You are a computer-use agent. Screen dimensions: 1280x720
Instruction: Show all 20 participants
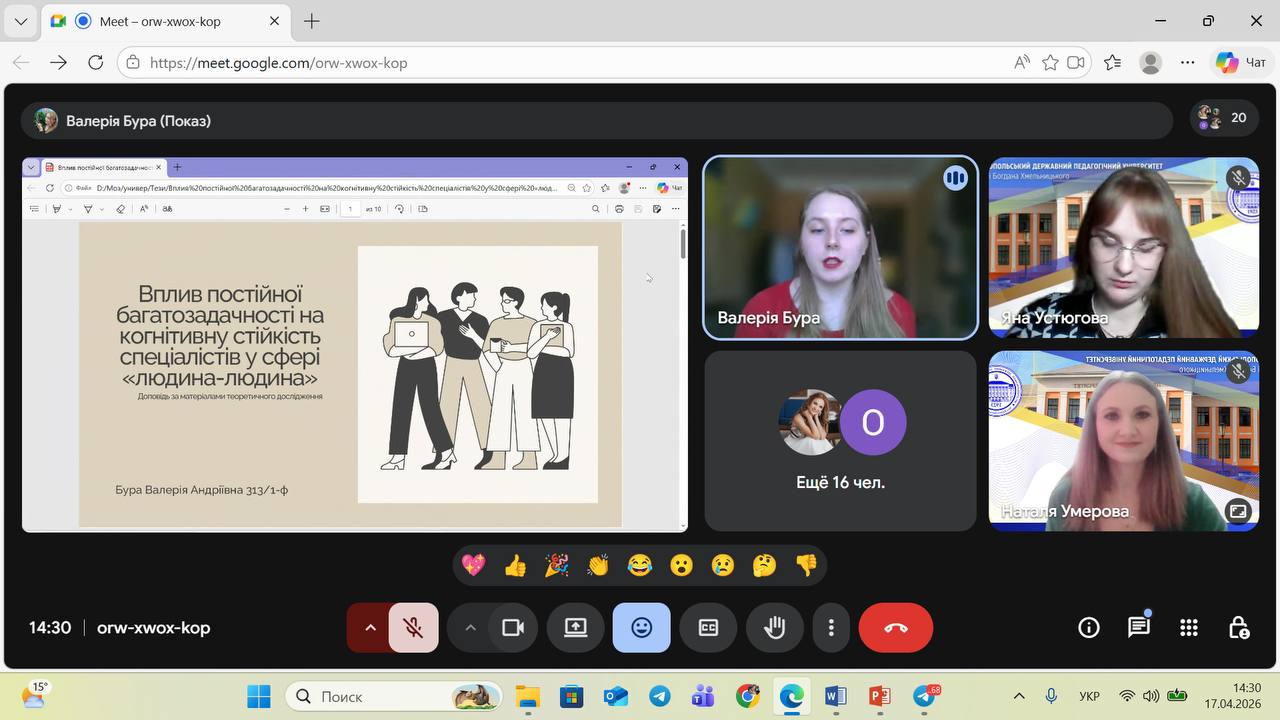pyautogui.click(x=1224, y=118)
